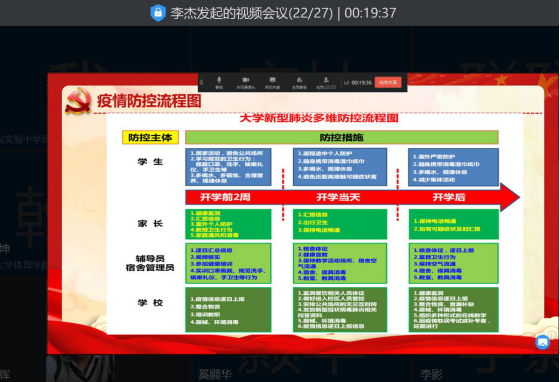Select the 开学后 arrow label
The image size is (560, 382).
(x=449, y=197)
